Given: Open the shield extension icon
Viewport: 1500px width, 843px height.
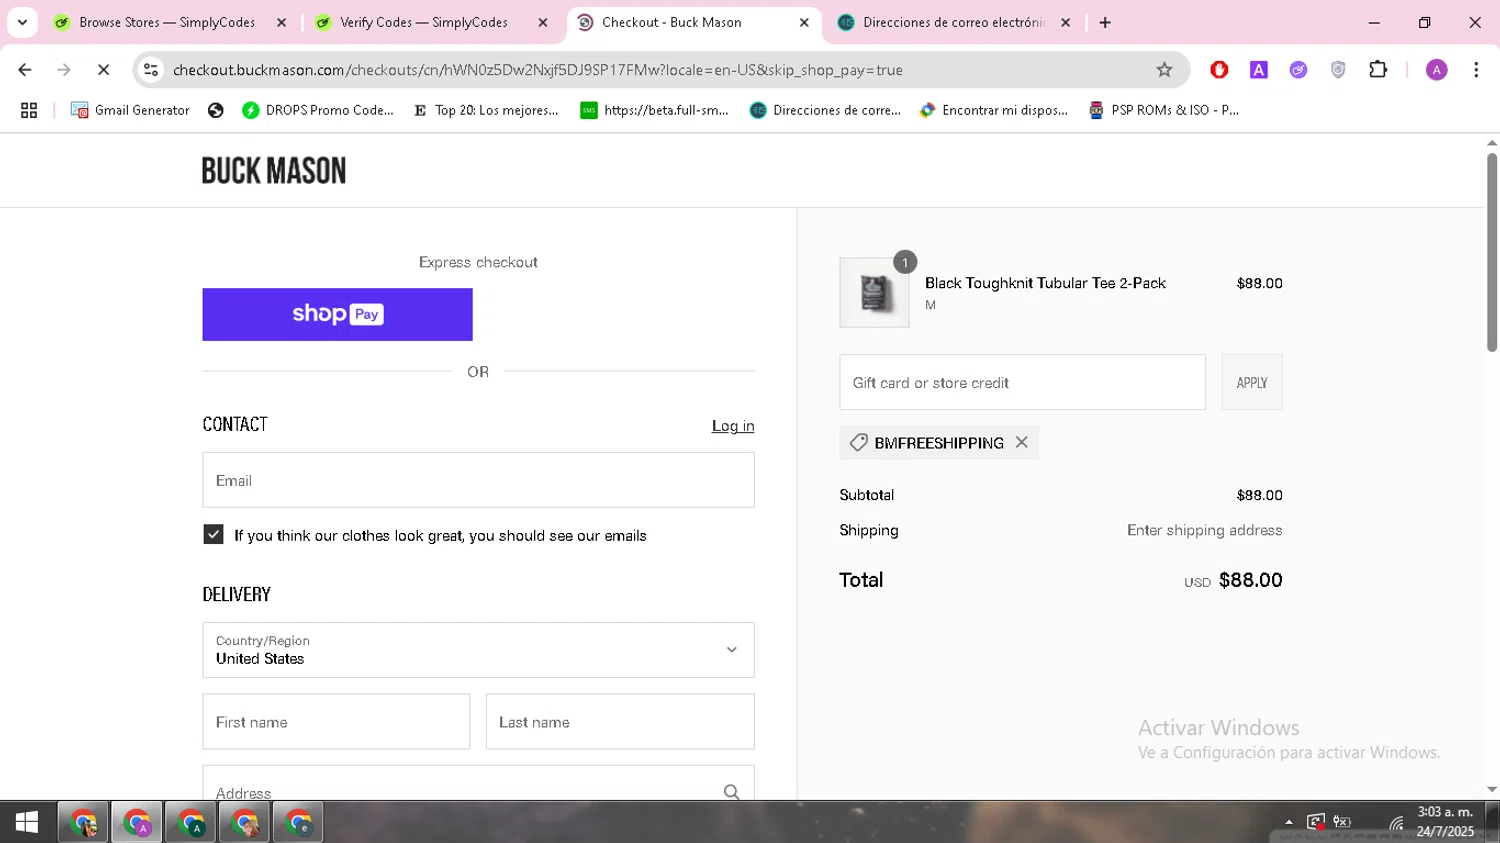Looking at the screenshot, I should click(1338, 70).
